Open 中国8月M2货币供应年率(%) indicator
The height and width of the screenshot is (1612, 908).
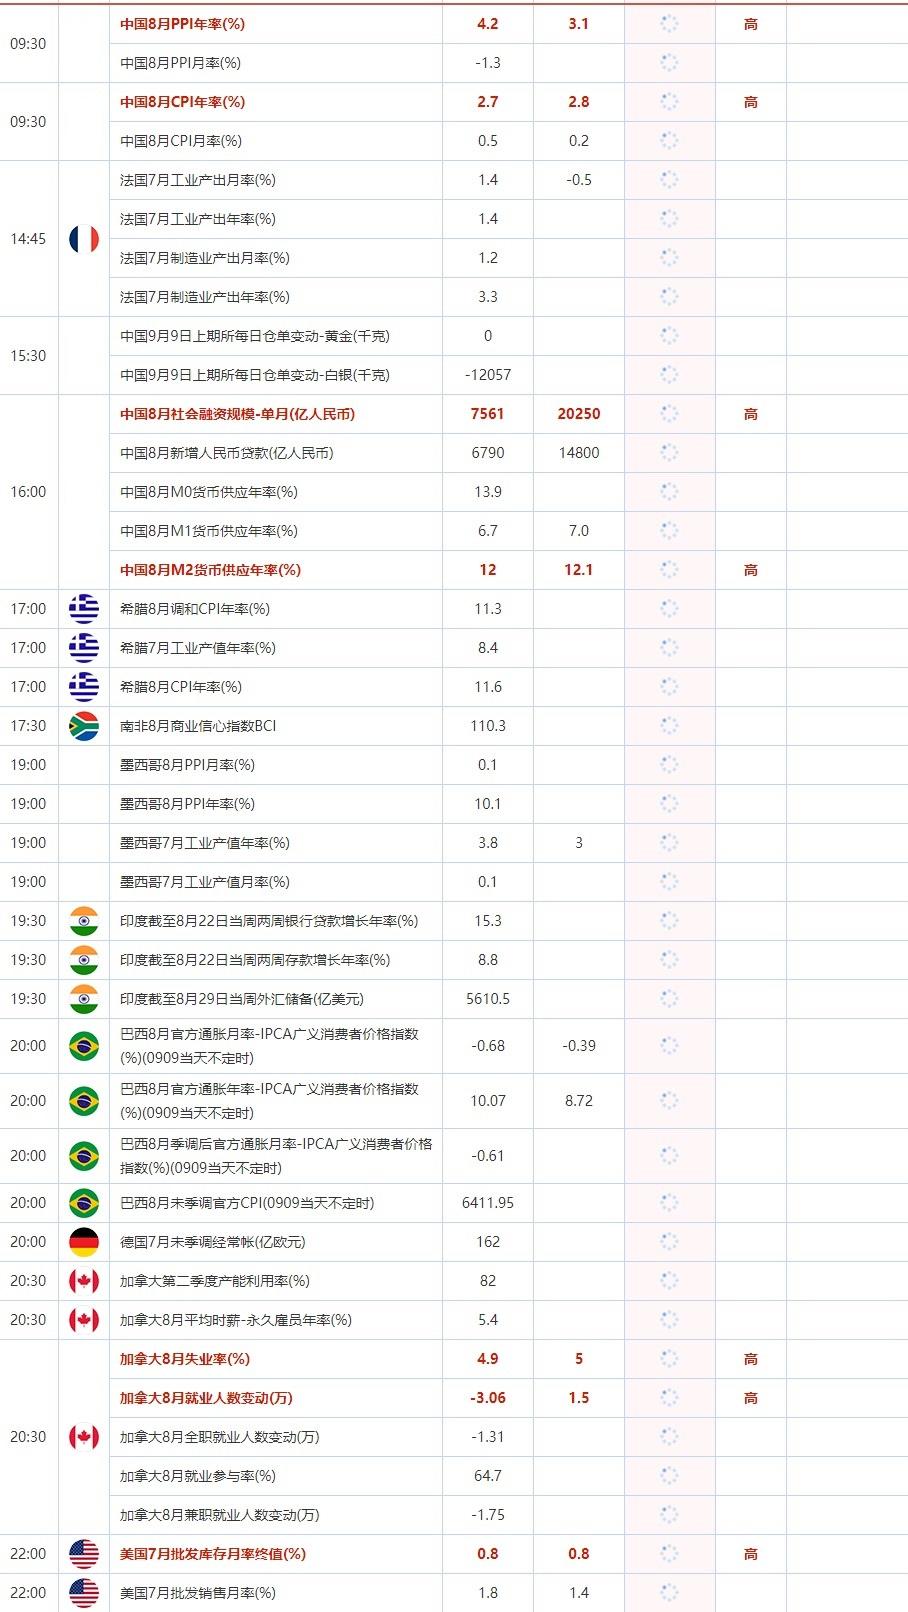[210, 570]
